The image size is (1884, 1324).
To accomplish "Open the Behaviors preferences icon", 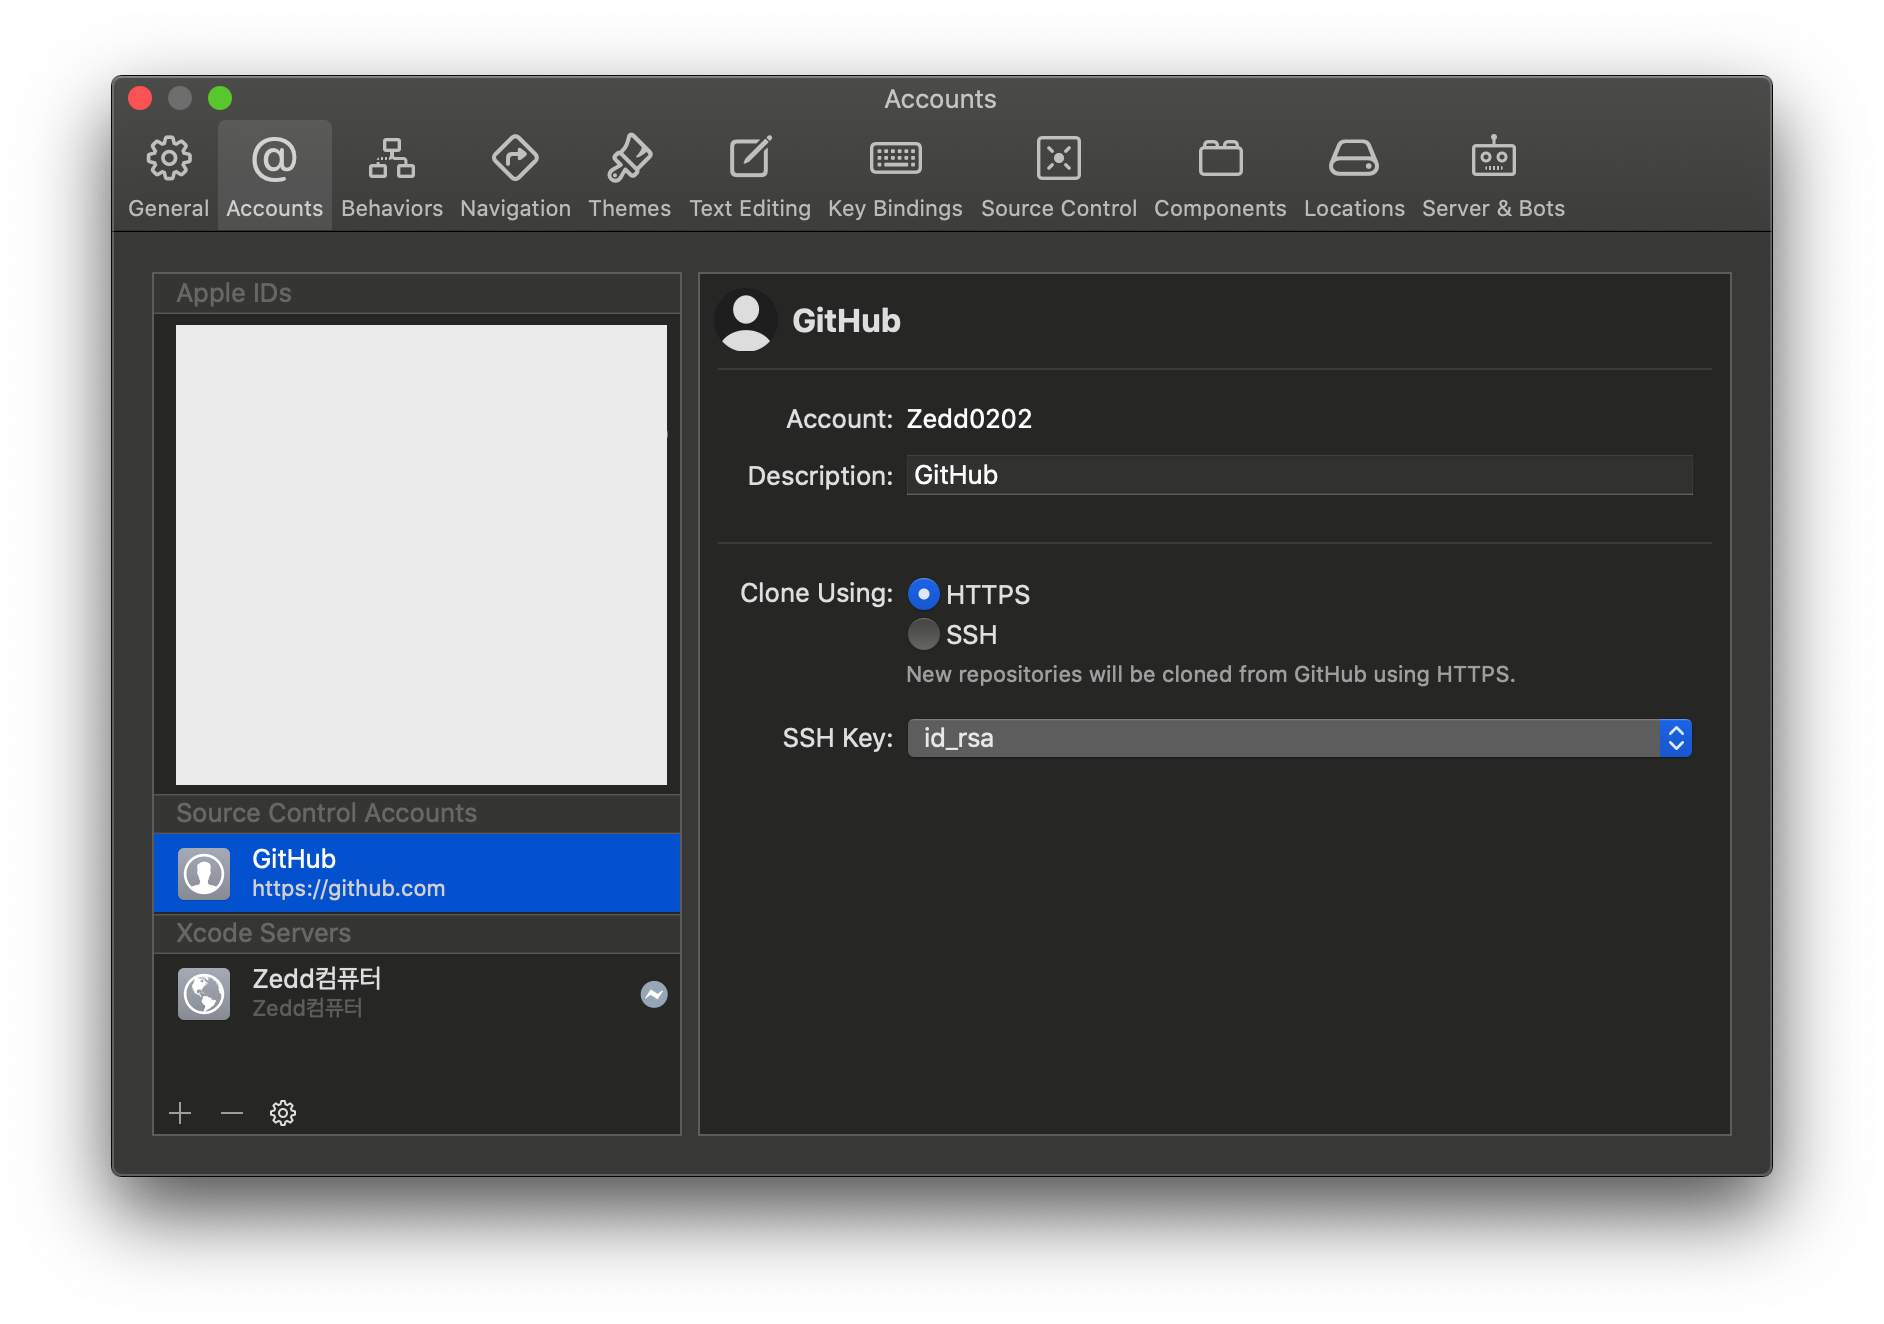I will pyautogui.click(x=392, y=158).
